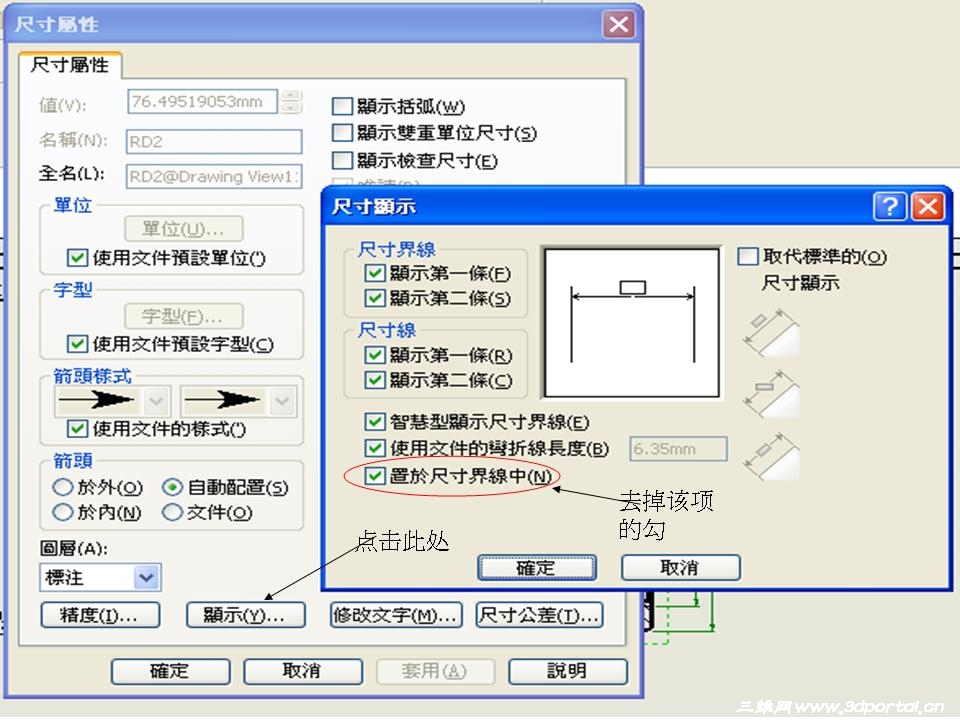Enable 顯示檢查尺寸(E) checkbox
The height and width of the screenshot is (720, 960).
point(342,160)
